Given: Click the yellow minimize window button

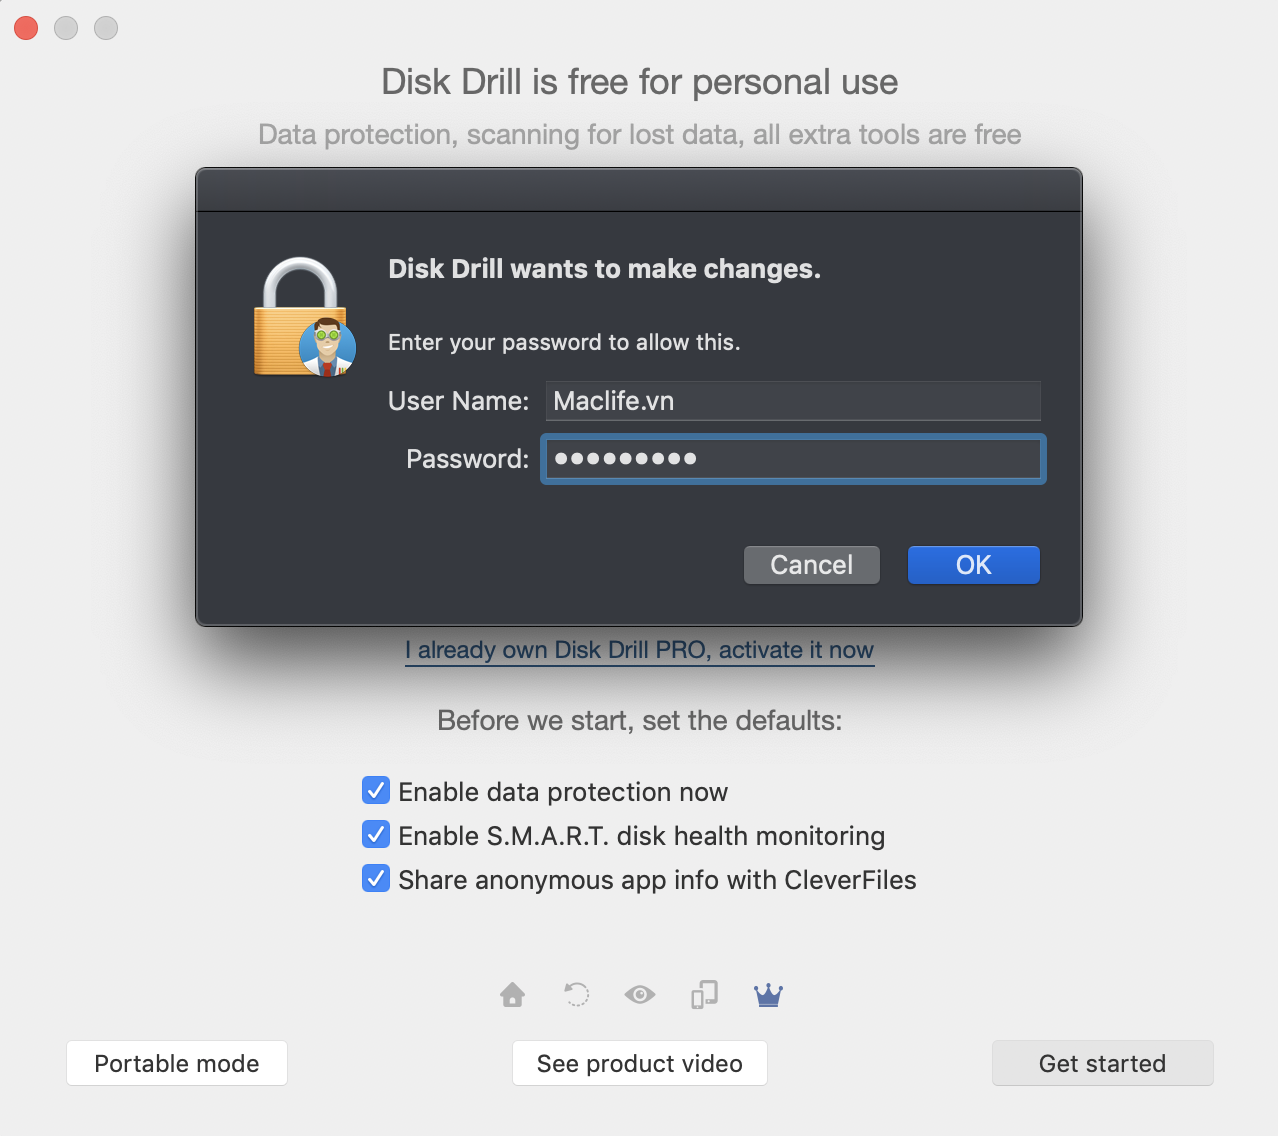Looking at the screenshot, I should tap(66, 28).
